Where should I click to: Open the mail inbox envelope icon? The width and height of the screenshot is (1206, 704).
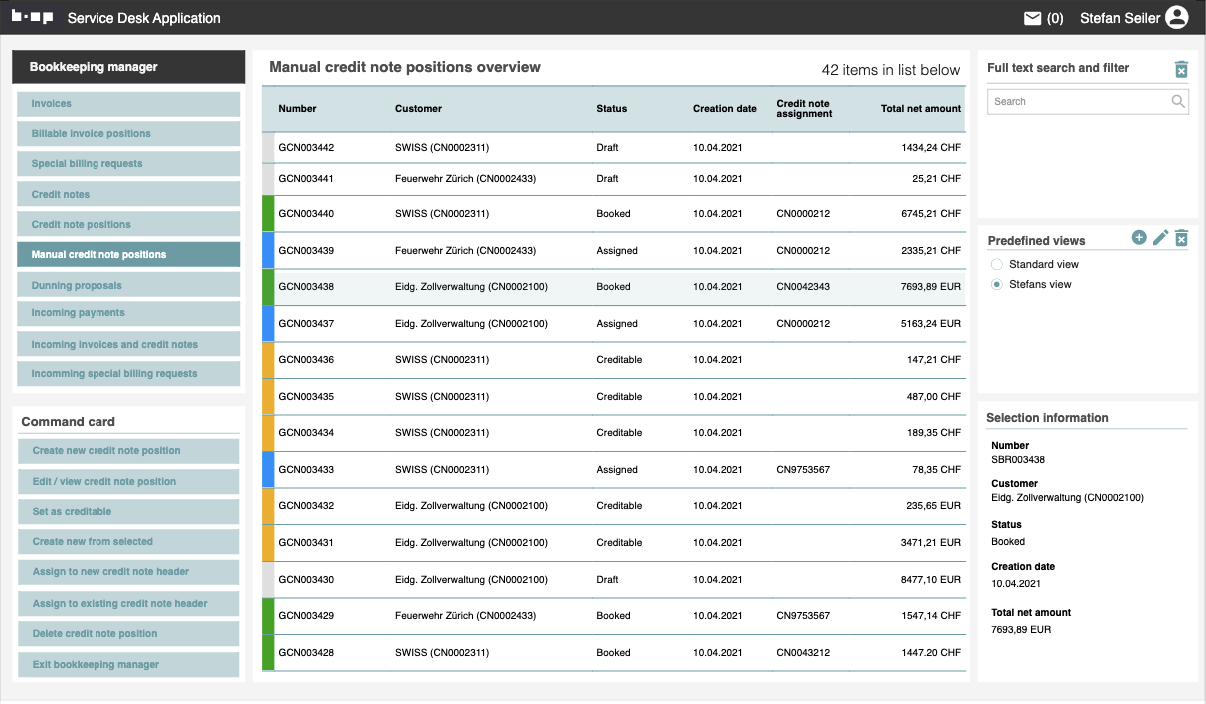(1032, 18)
